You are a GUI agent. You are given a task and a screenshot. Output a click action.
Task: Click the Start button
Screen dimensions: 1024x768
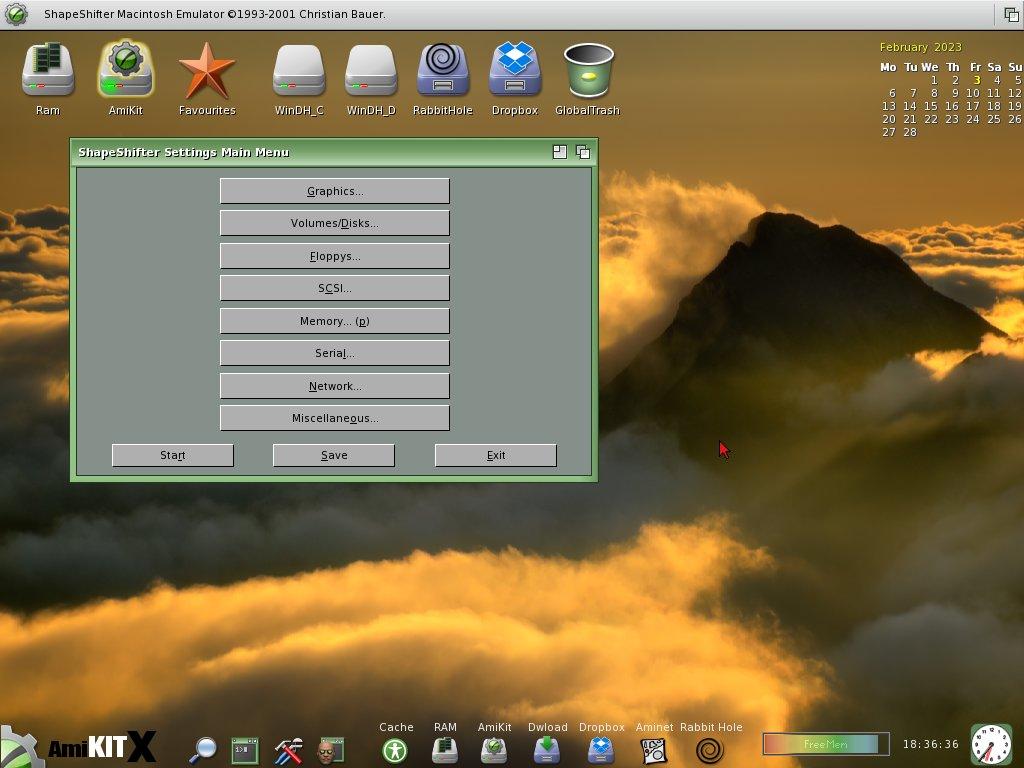tap(173, 455)
